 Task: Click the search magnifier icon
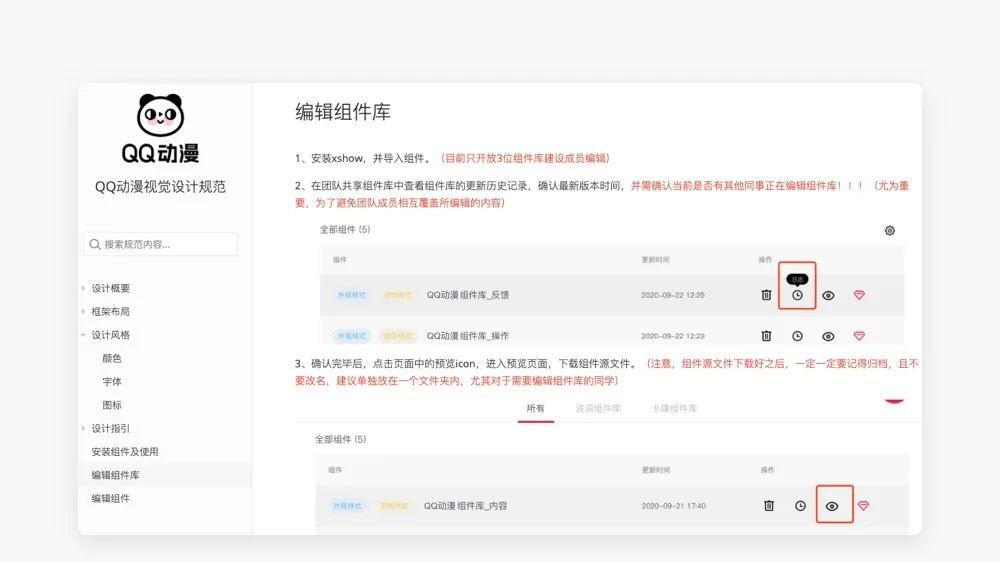[95, 244]
